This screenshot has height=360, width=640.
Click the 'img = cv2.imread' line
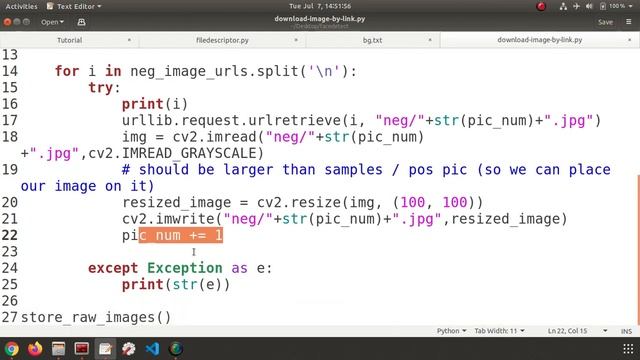pyautogui.click(x=273, y=137)
